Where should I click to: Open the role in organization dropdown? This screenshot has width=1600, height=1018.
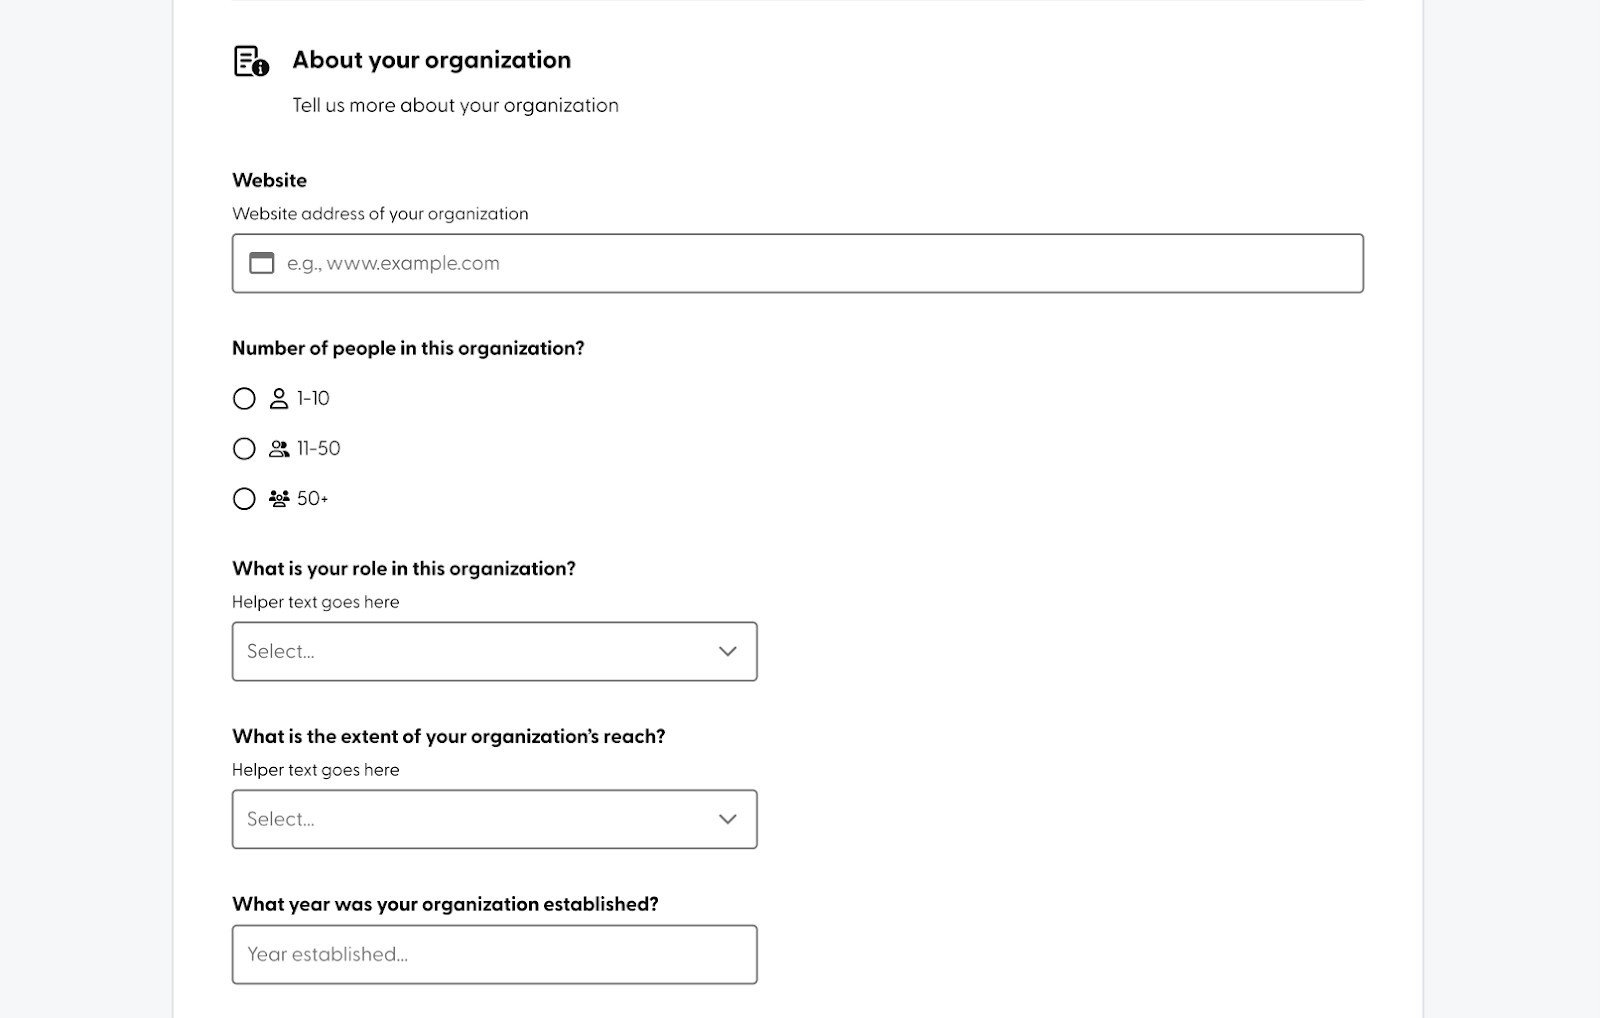(x=495, y=652)
